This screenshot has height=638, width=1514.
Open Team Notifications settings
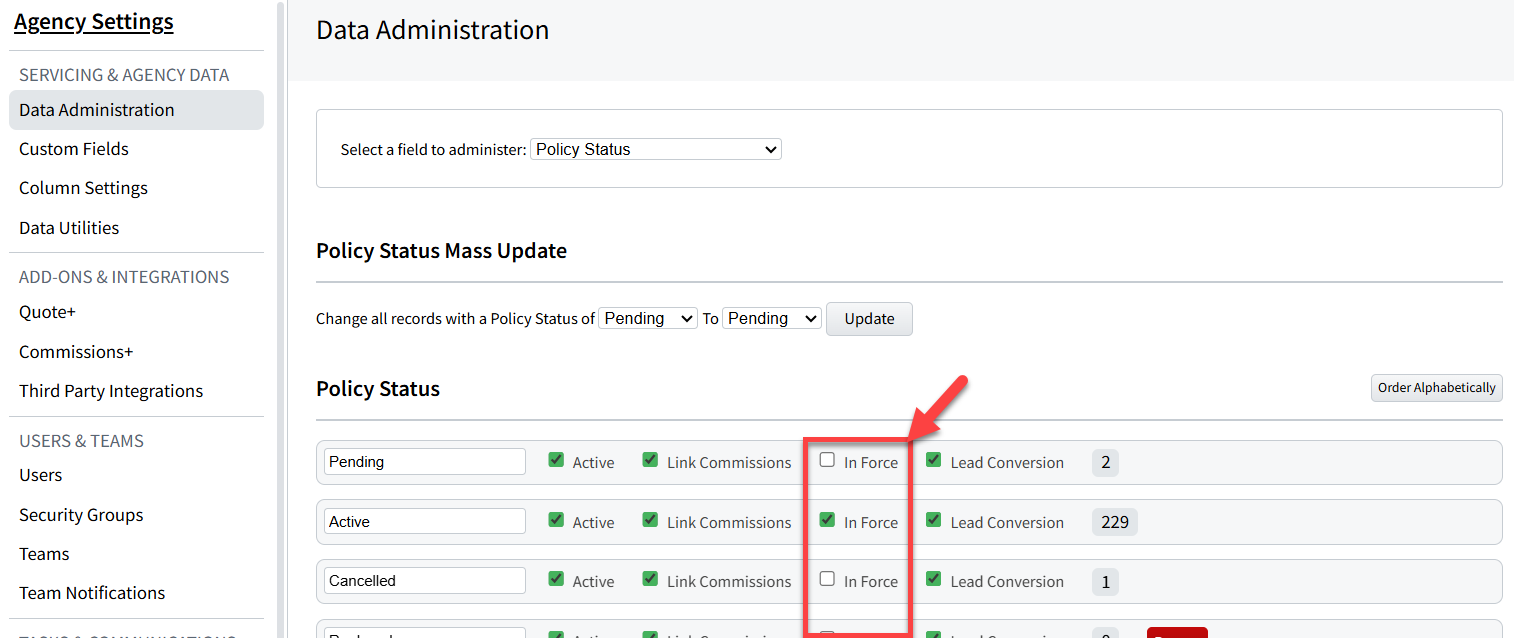point(92,593)
